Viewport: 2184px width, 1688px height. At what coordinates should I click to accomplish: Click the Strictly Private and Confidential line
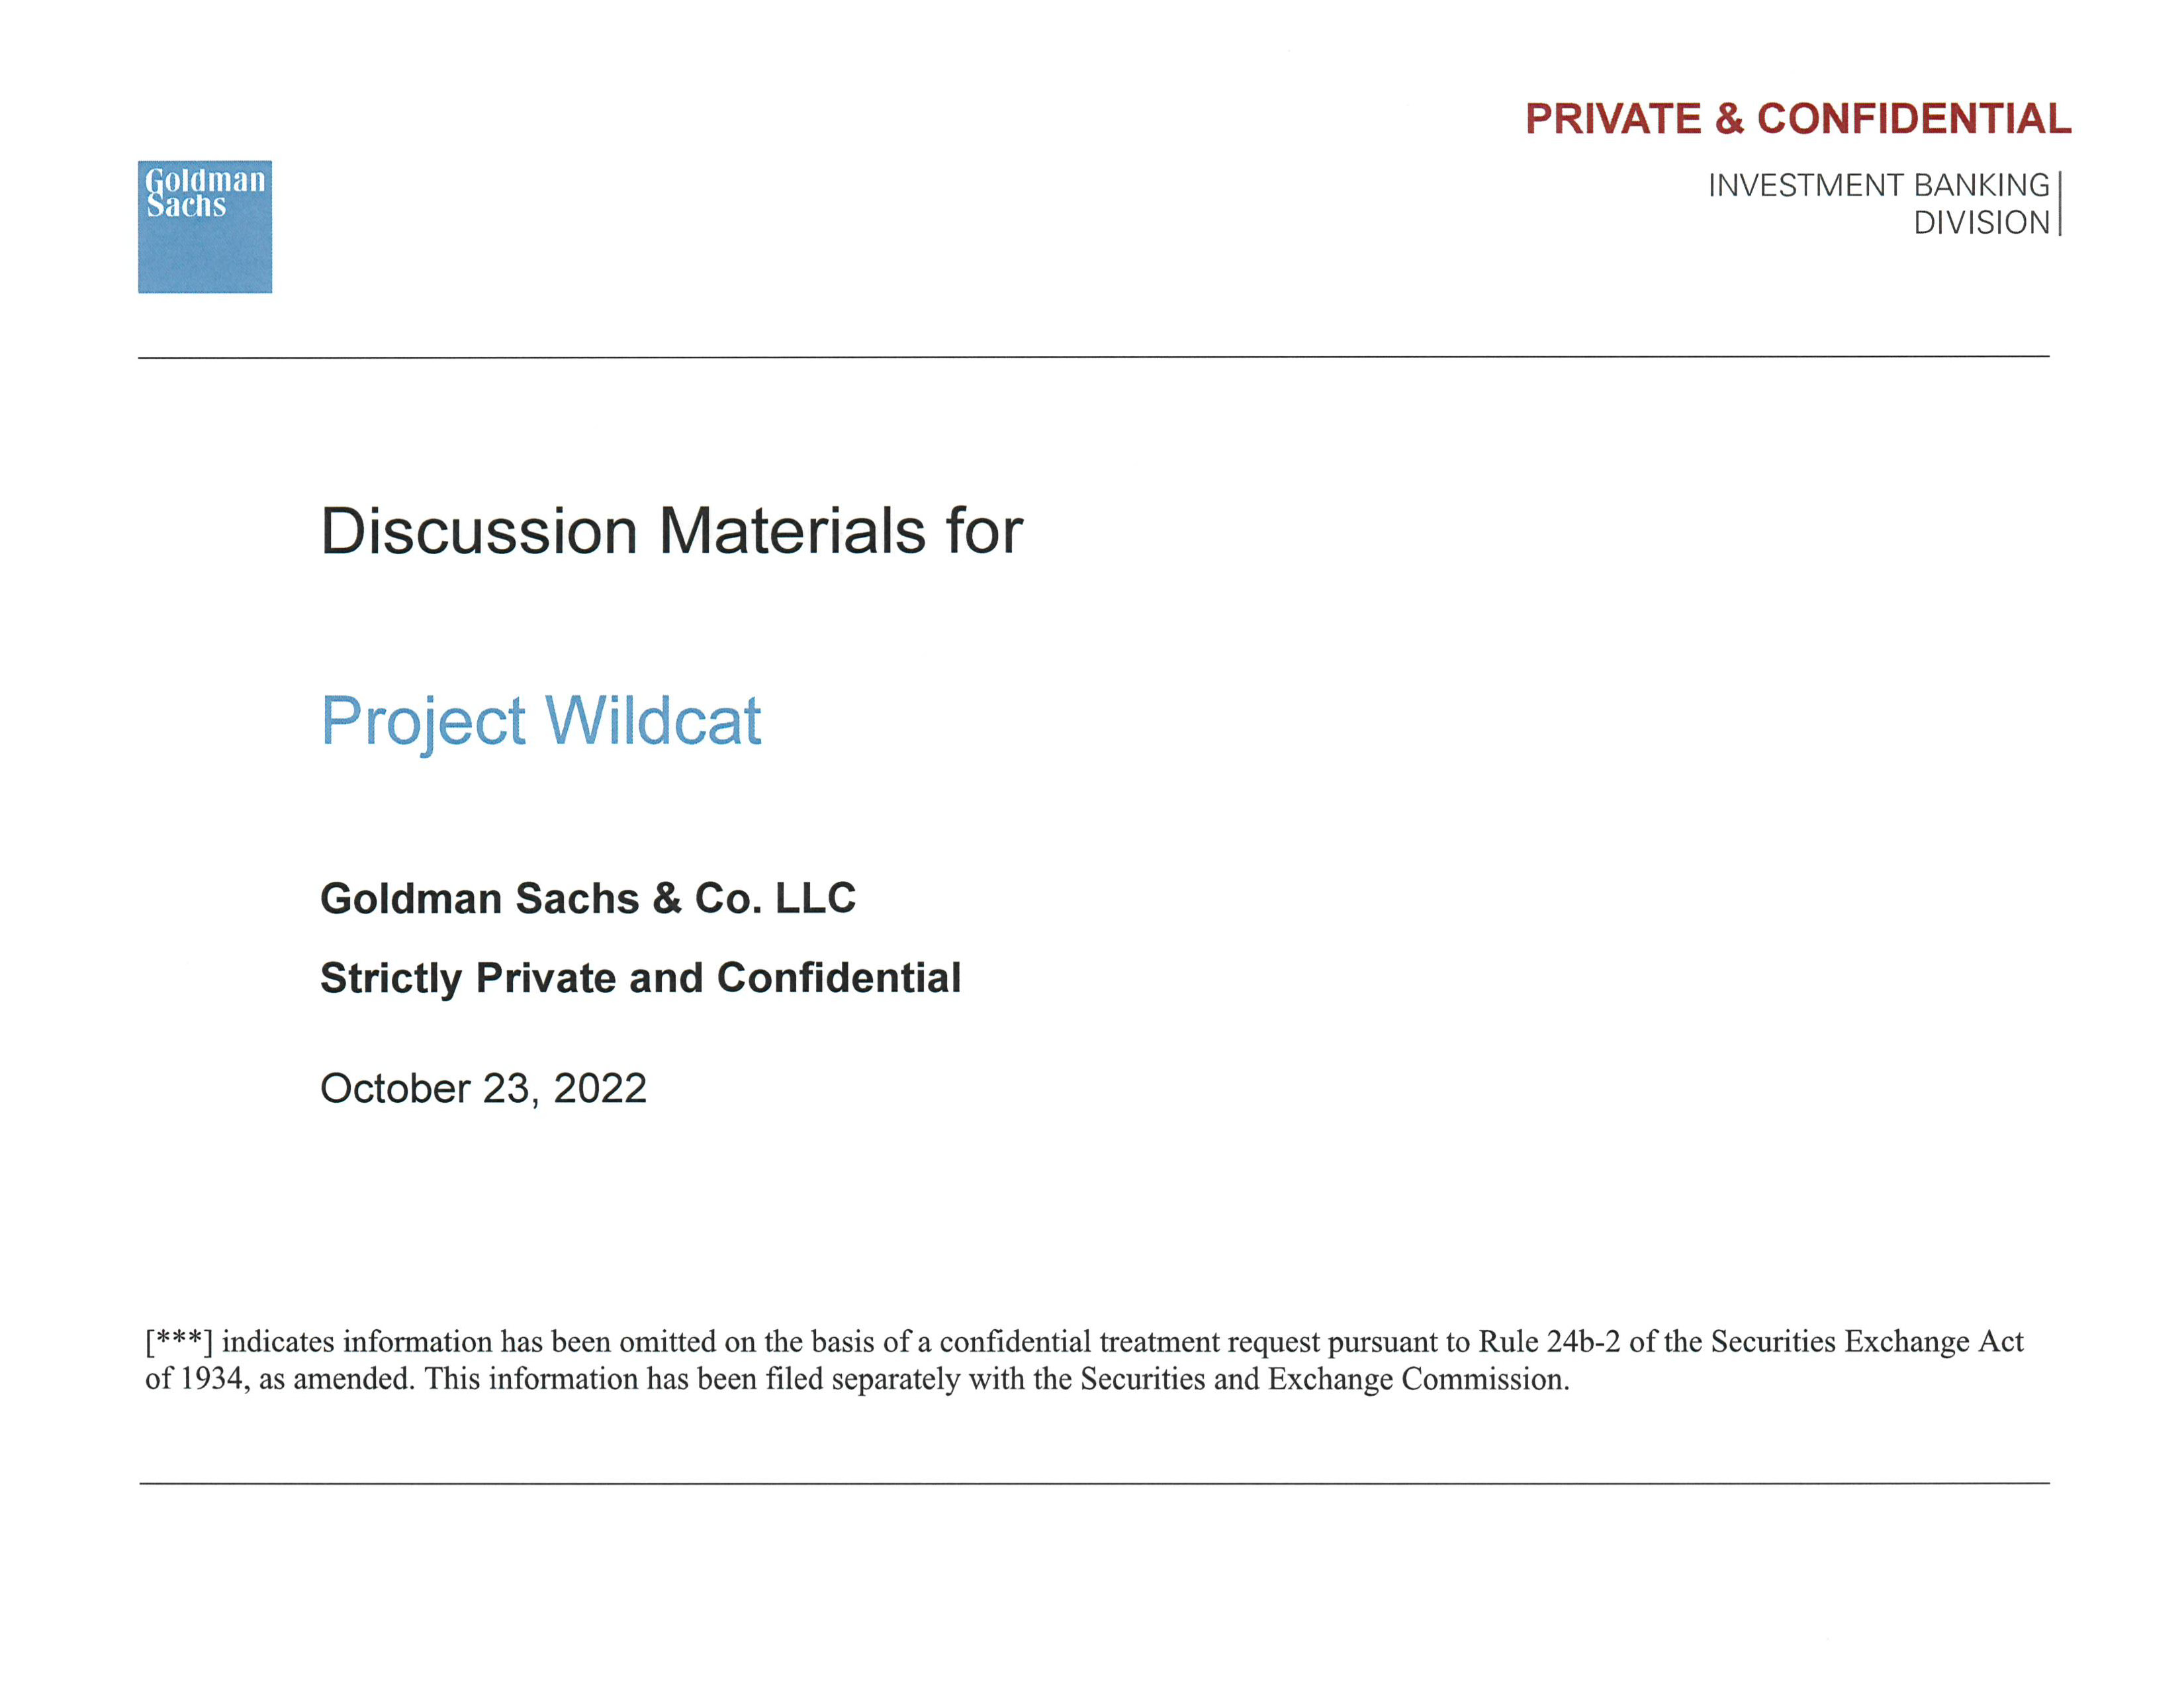tap(640, 977)
